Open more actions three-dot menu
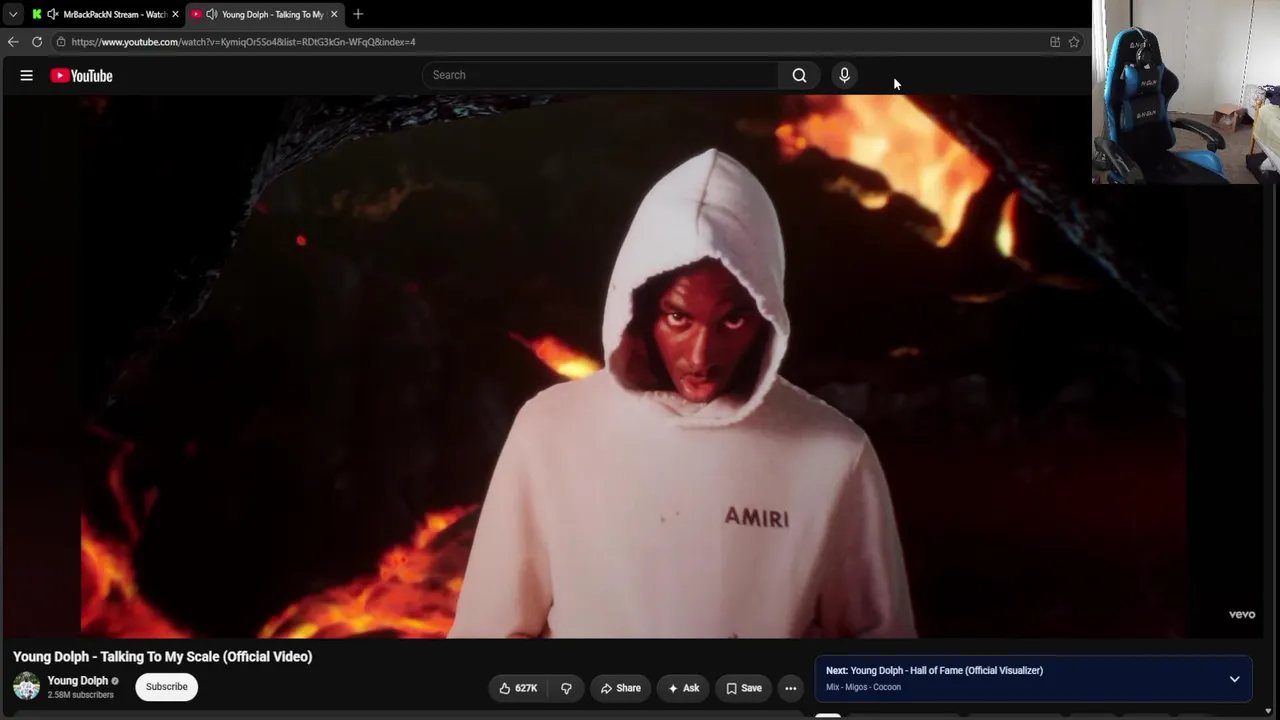Image resolution: width=1280 pixels, height=720 pixels. [790, 688]
